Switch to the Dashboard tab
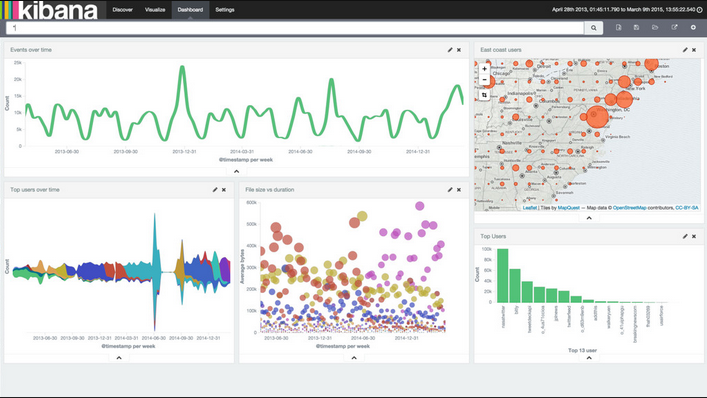The width and height of the screenshot is (707, 398). [190, 9]
